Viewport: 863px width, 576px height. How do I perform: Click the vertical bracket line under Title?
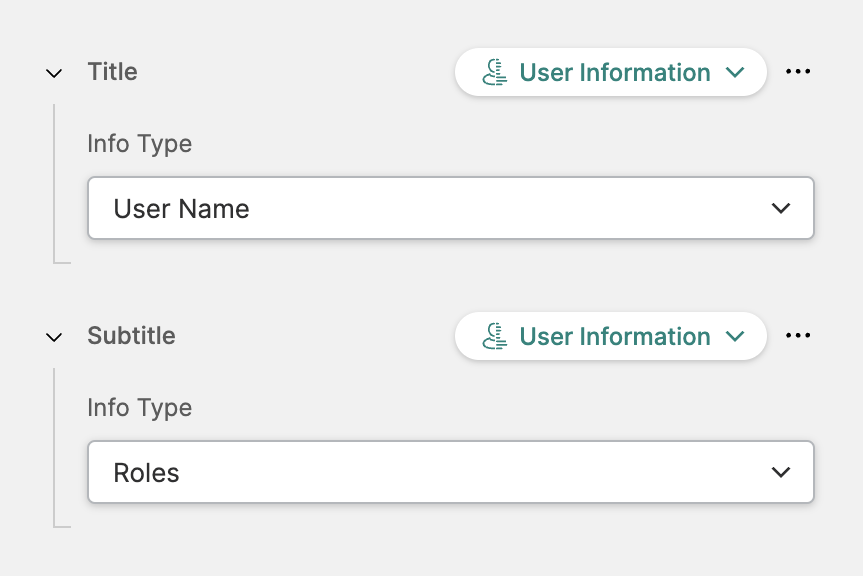[54, 182]
